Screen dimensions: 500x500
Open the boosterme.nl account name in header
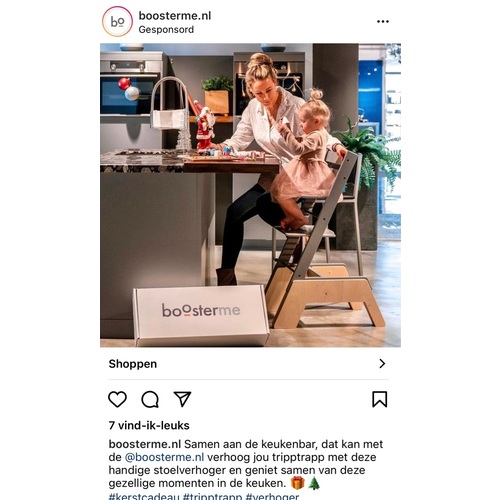pyautogui.click(x=175, y=16)
